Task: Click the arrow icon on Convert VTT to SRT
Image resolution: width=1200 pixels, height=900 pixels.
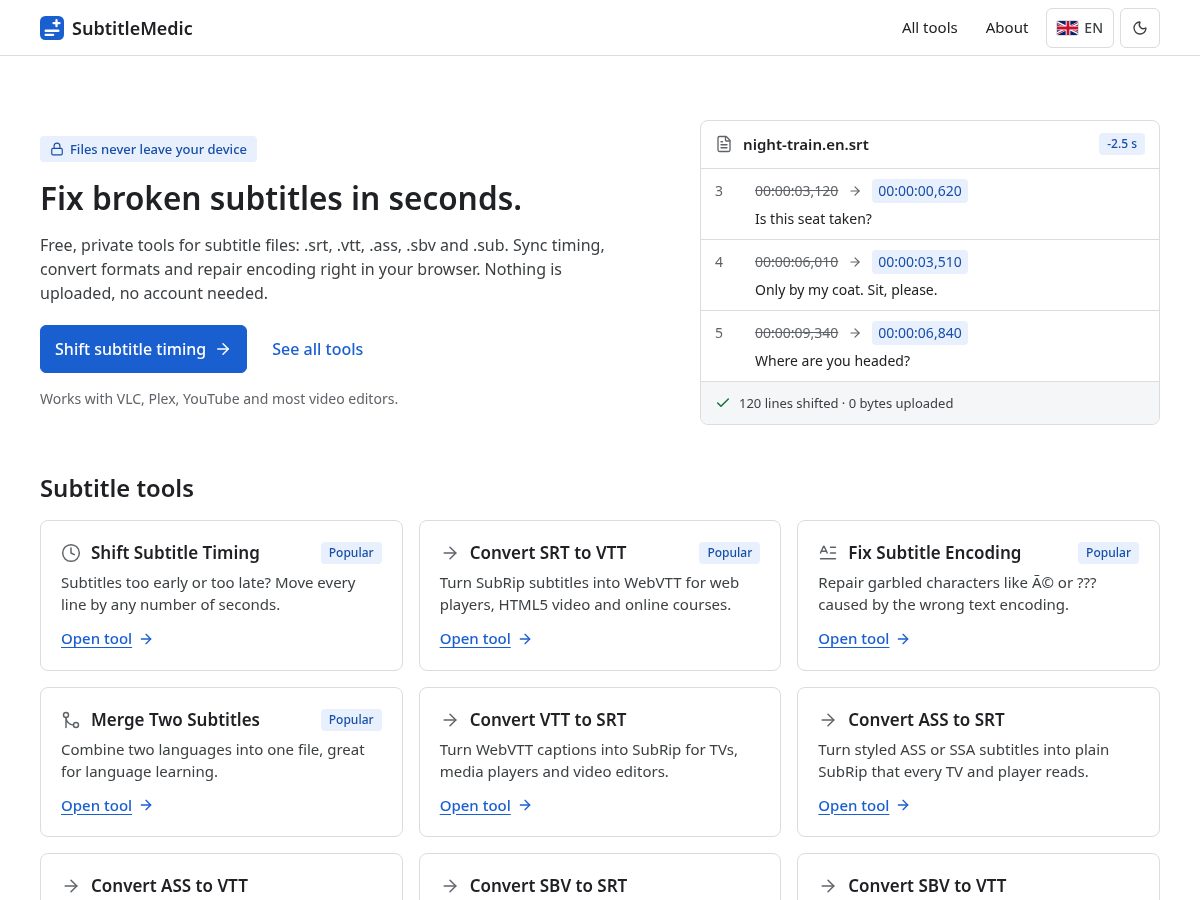Action: [450, 720]
